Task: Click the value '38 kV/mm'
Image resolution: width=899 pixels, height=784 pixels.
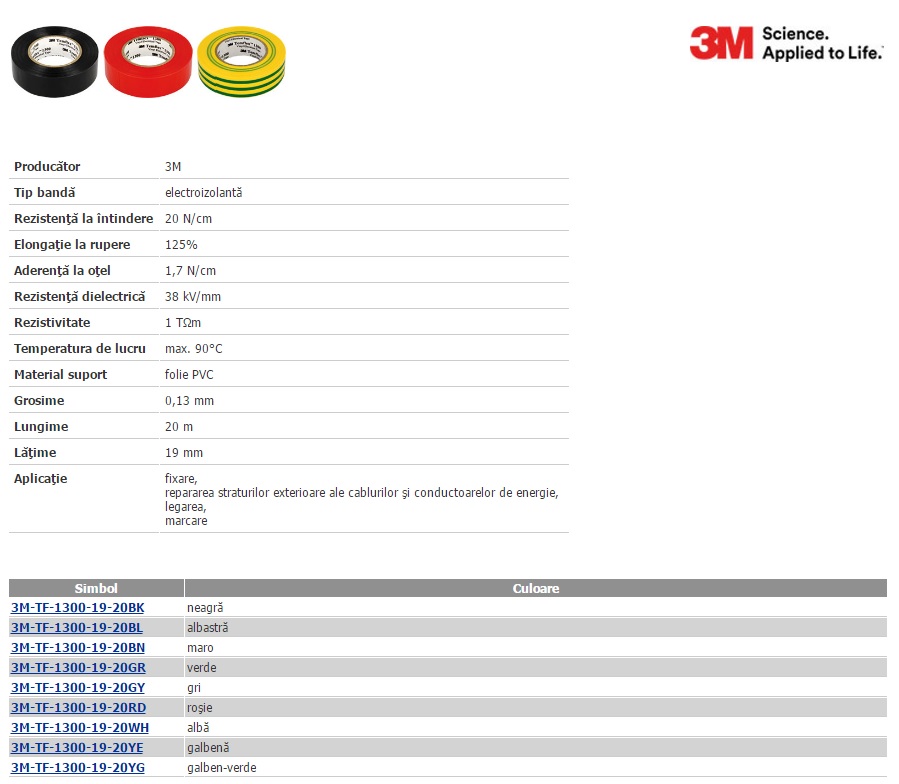Action: coord(193,297)
